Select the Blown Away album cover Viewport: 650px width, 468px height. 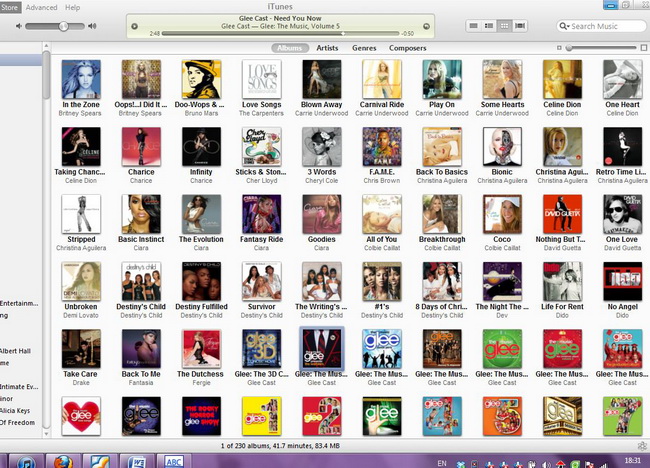pyautogui.click(x=322, y=79)
